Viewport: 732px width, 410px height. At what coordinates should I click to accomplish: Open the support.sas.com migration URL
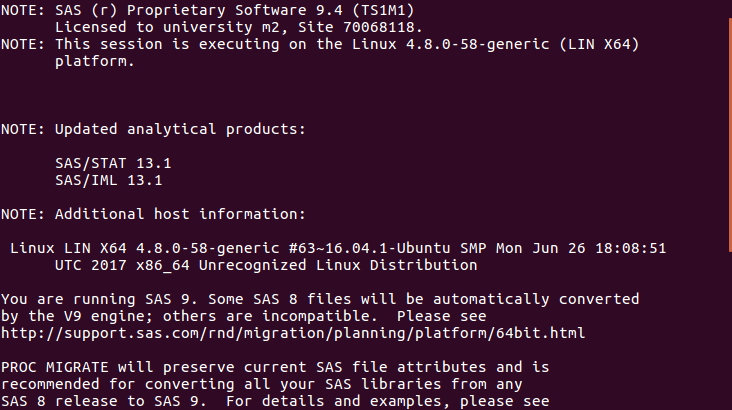293,333
